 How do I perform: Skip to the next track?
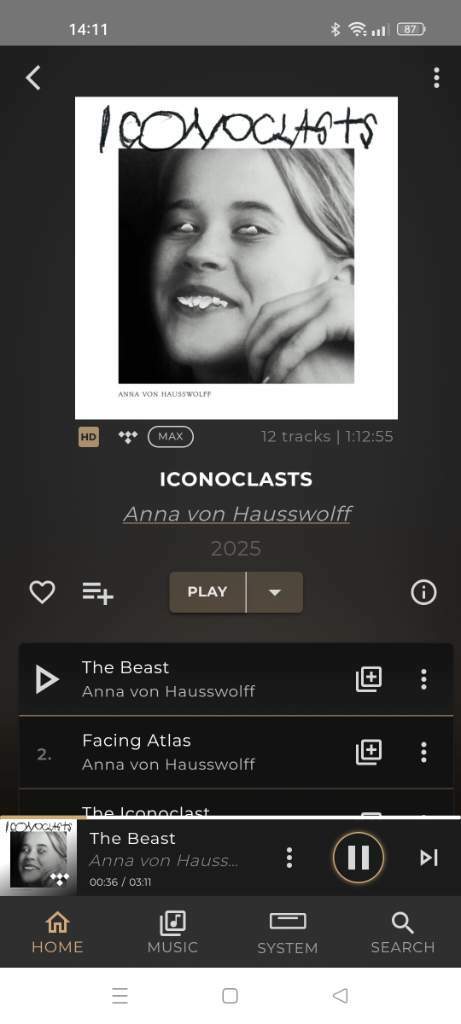coord(429,857)
